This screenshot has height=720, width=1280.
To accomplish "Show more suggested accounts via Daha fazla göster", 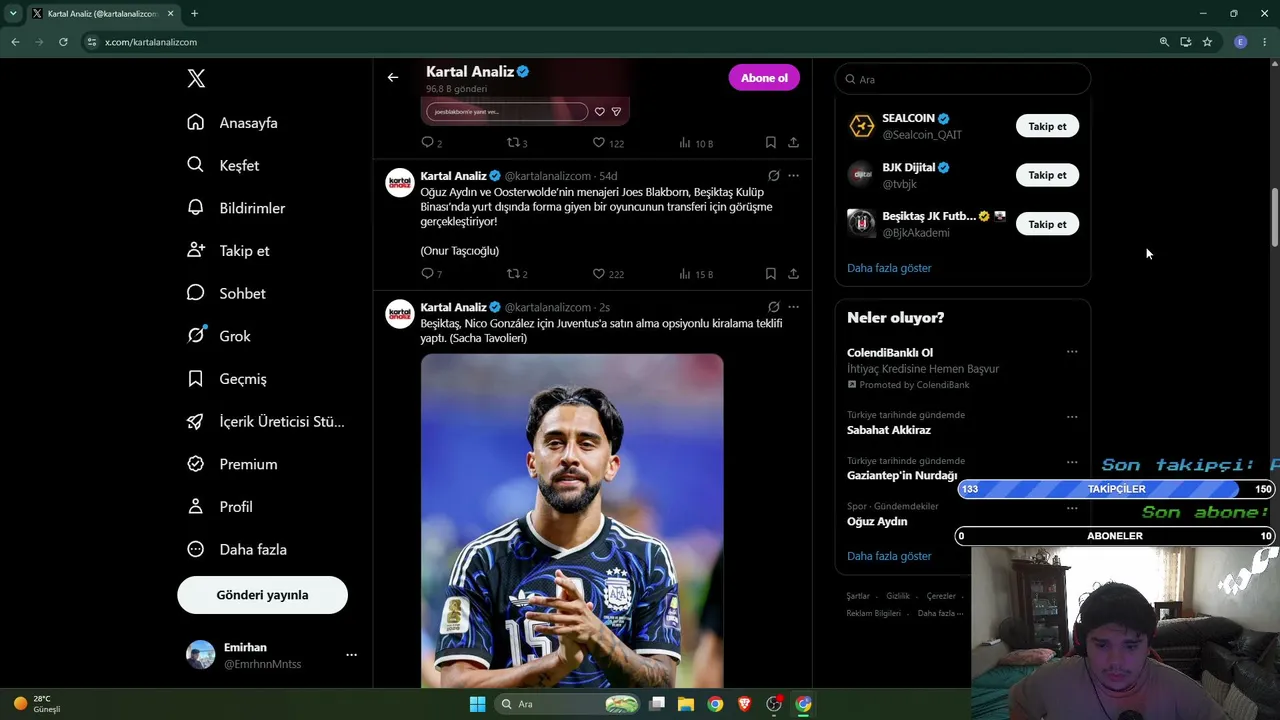I will [x=889, y=268].
